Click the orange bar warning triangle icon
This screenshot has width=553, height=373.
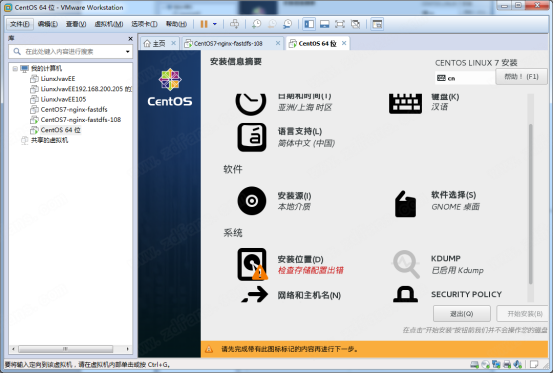(209, 349)
